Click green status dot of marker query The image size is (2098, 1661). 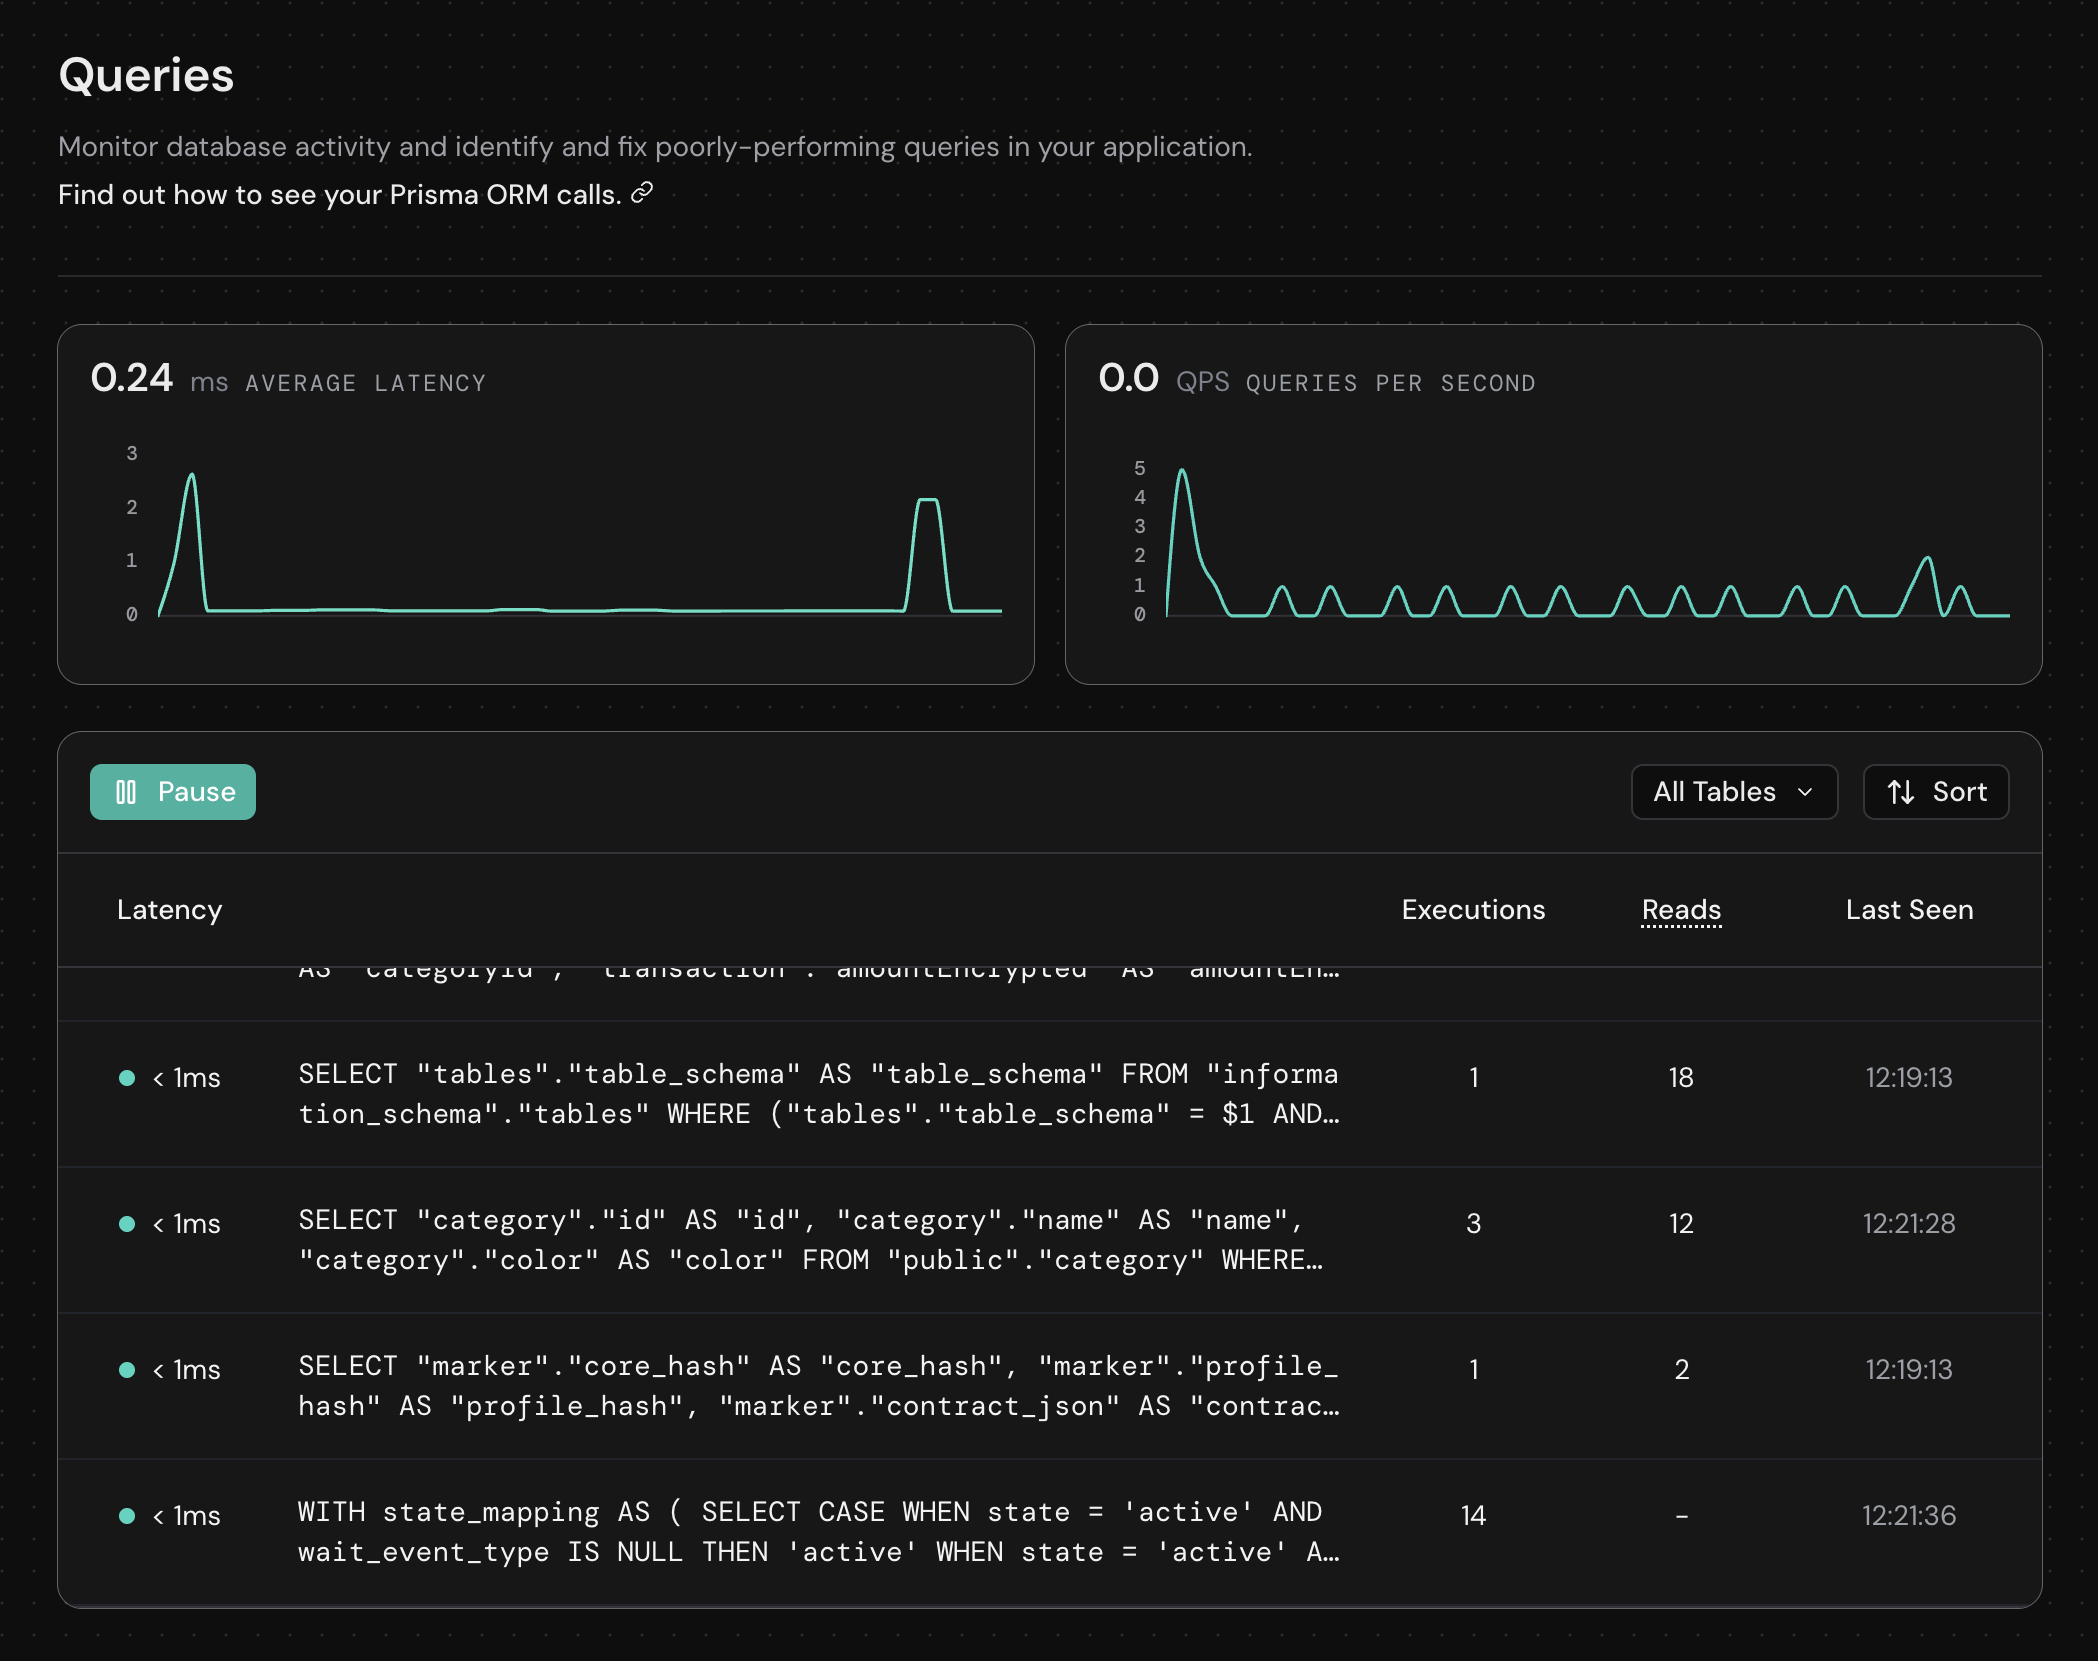coord(127,1369)
